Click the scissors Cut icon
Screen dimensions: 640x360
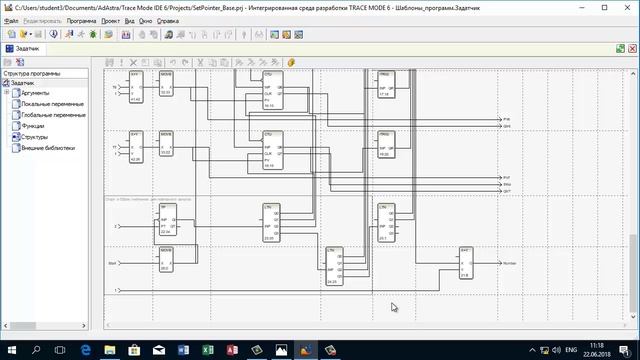point(200,62)
